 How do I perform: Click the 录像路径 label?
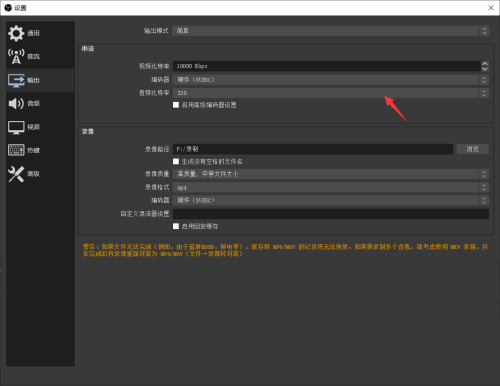click(157, 149)
